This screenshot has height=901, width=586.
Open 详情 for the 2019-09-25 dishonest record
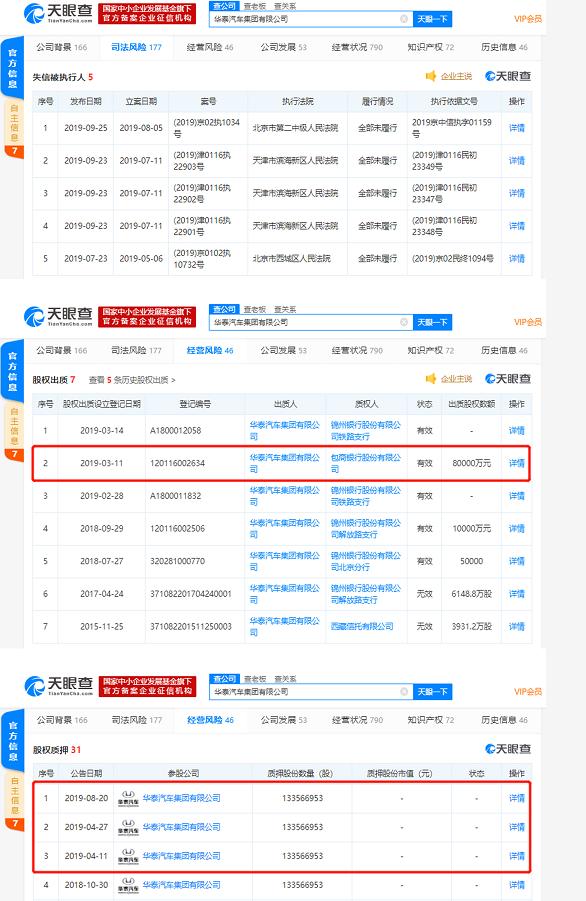[x=517, y=128]
